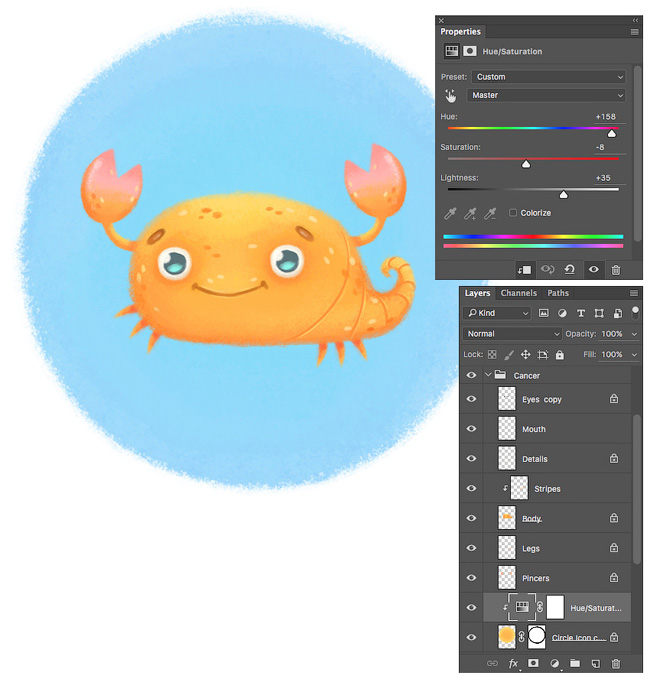Open the Preset dropdown showing Custom

point(548,77)
